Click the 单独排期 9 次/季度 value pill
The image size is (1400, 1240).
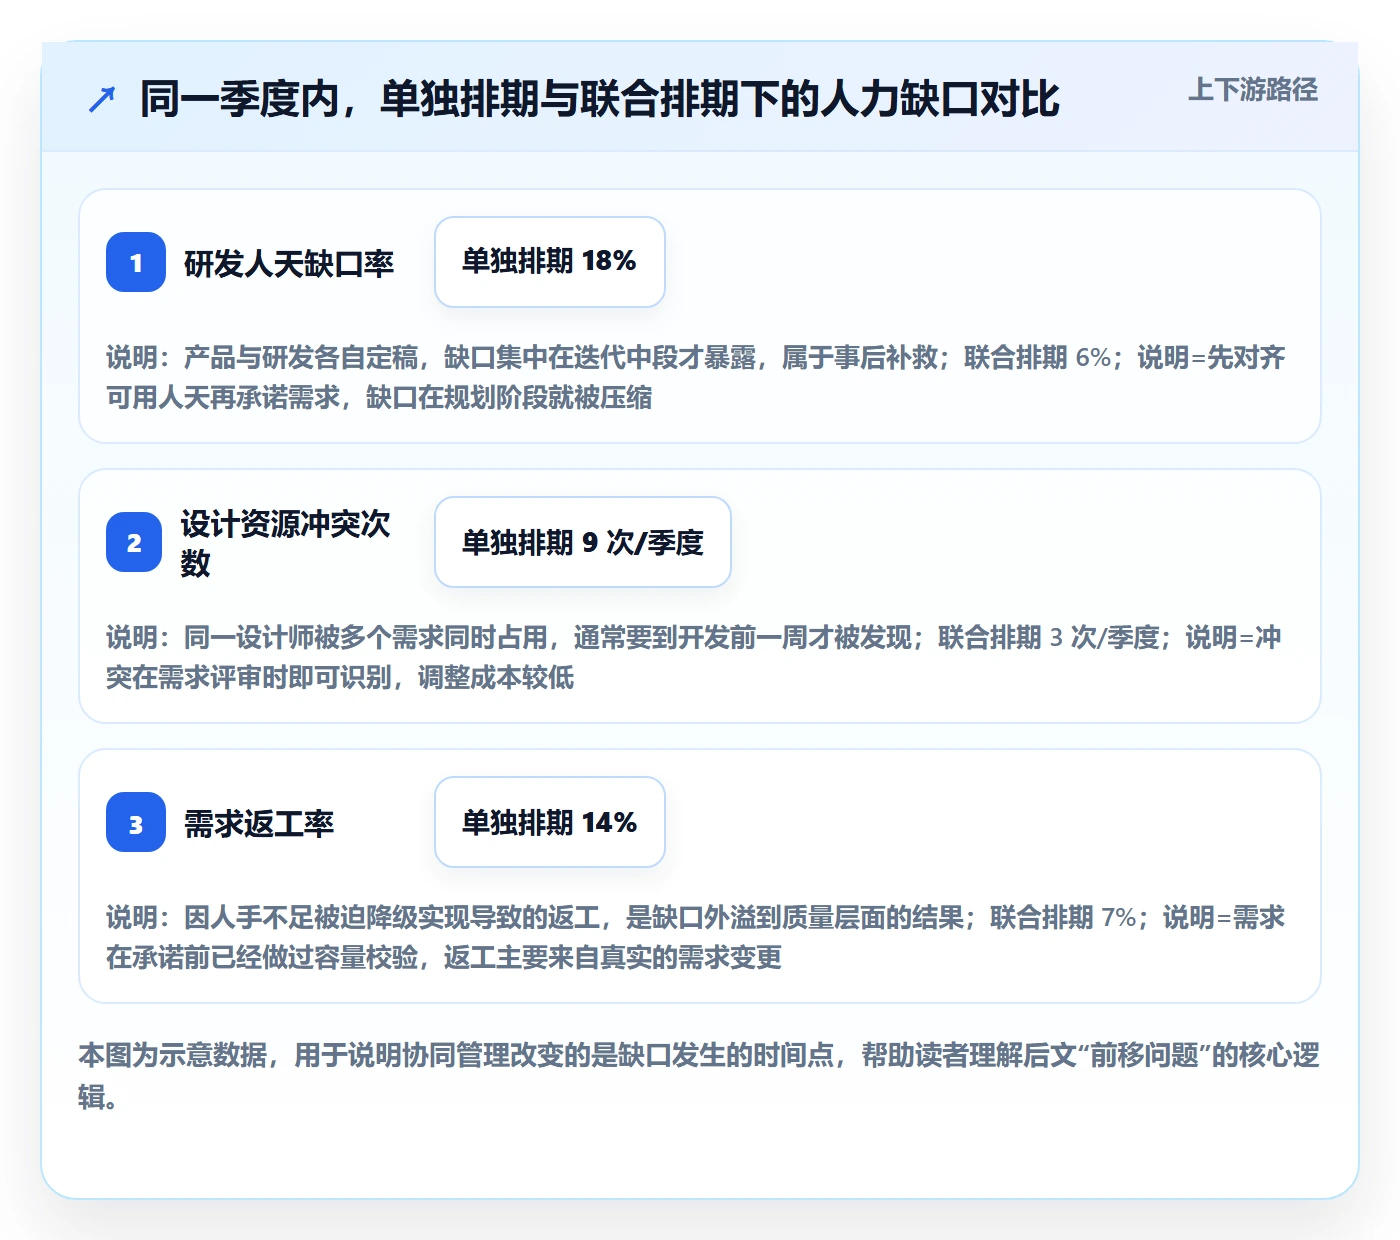[x=583, y=542]
